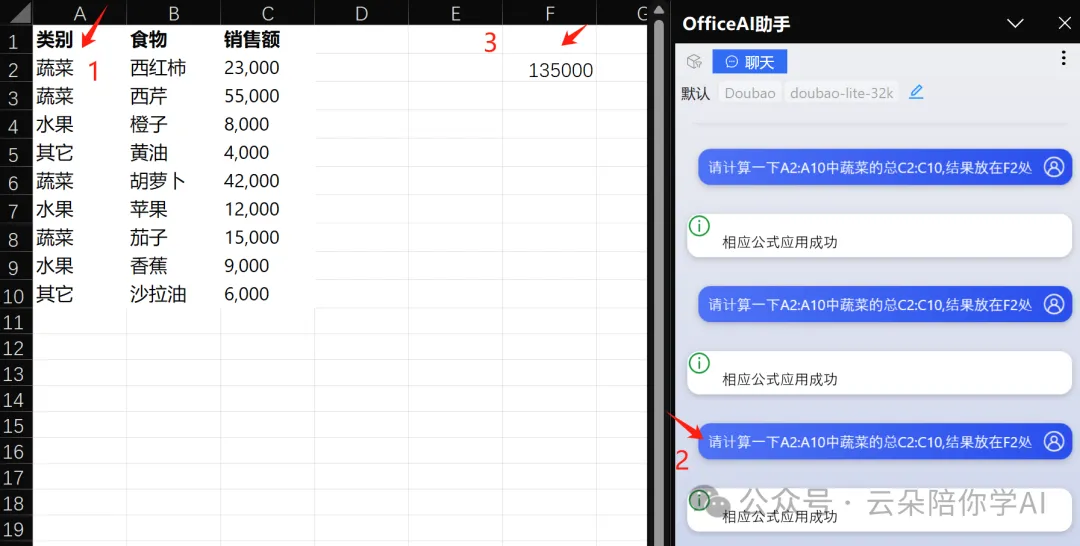The image size is (1080, 546).
Task: Click the scroll-up arrow of the sheet scrollbar
Action: pyautogui.click(x=658, y=10)
